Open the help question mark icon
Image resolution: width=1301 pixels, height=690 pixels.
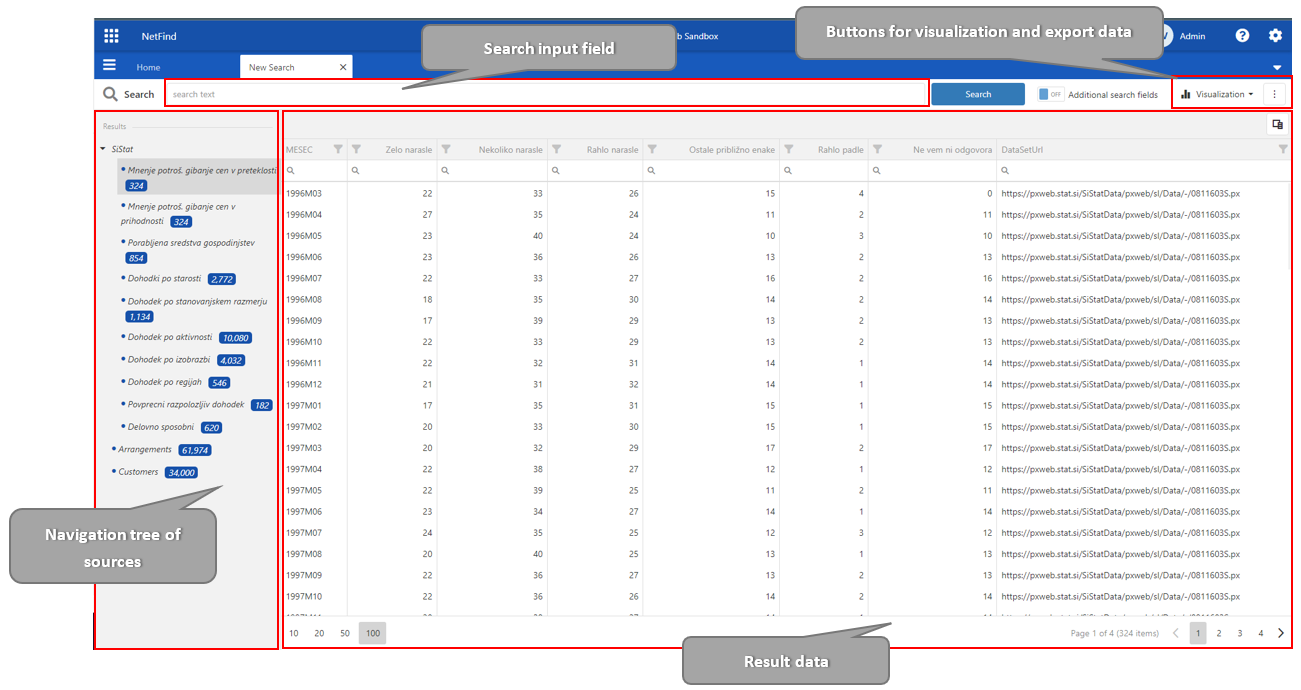1242,36
